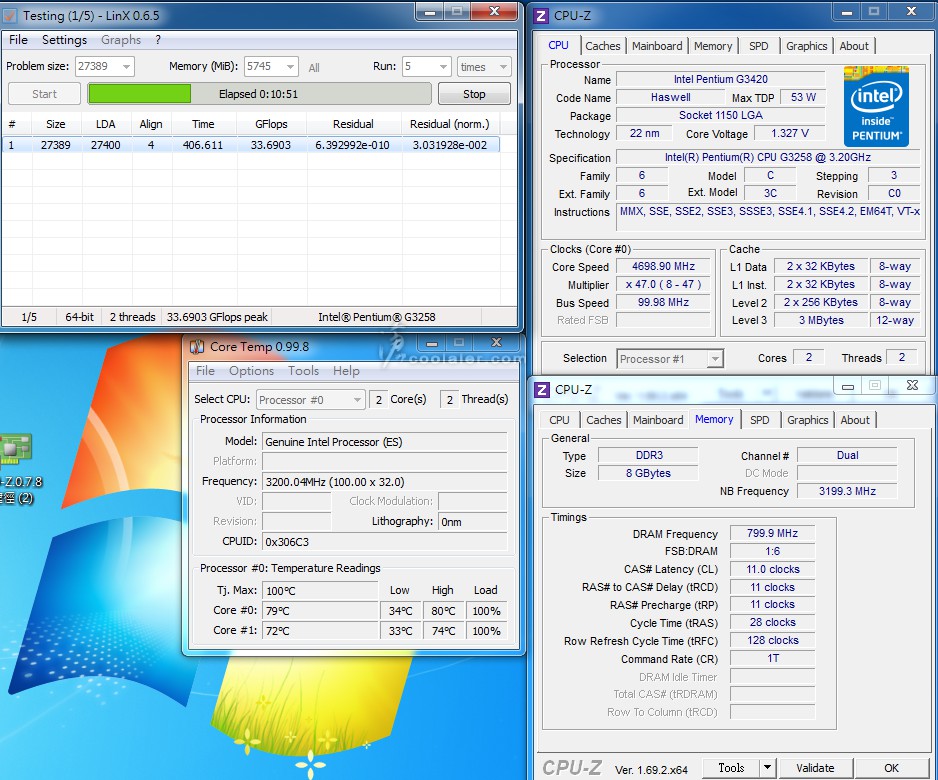
Task: Click the Core Temp title bar icon
Action: 197,346
